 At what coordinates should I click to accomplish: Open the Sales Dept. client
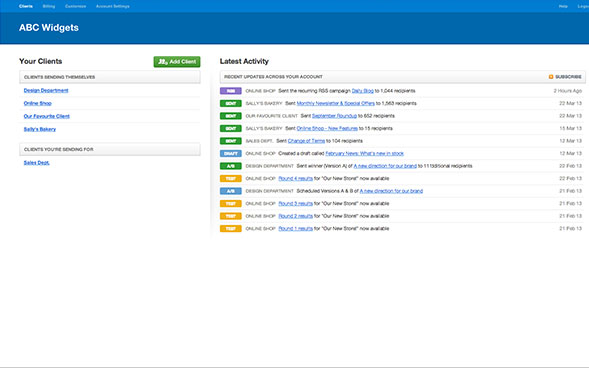pyautogui.click(x=36, y=163)
